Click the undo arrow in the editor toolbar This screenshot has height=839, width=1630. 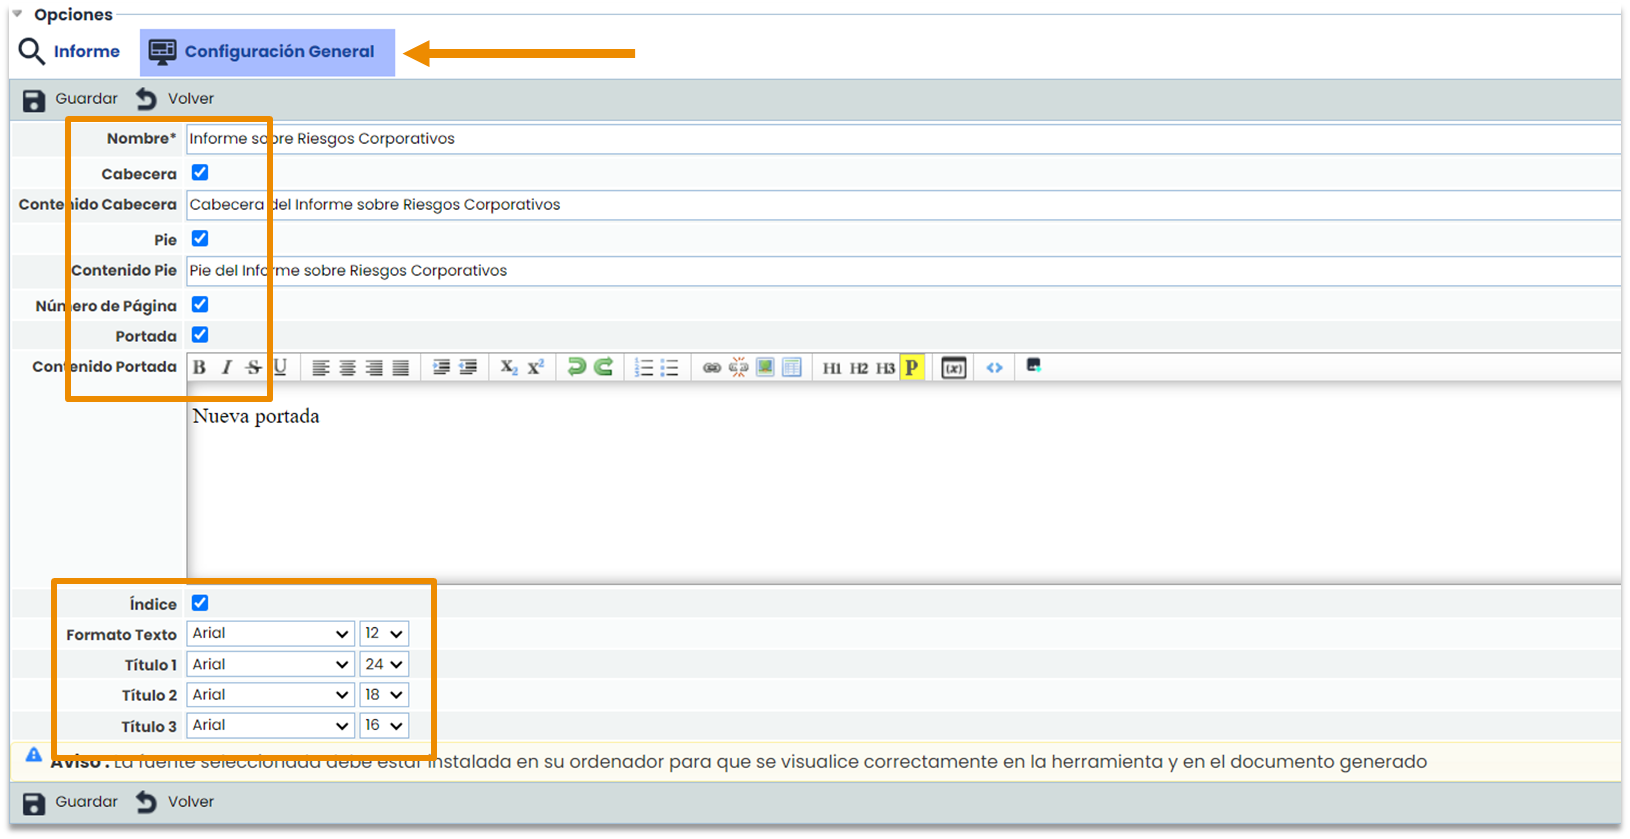tap(576, 367)
